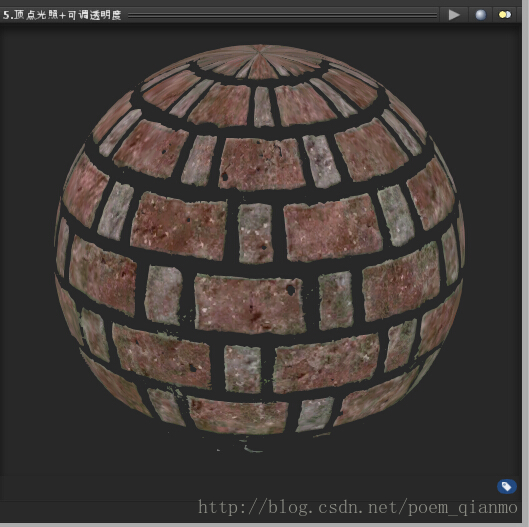
Task: Click the "5." number starting the title
Action: tap(8, 15)
